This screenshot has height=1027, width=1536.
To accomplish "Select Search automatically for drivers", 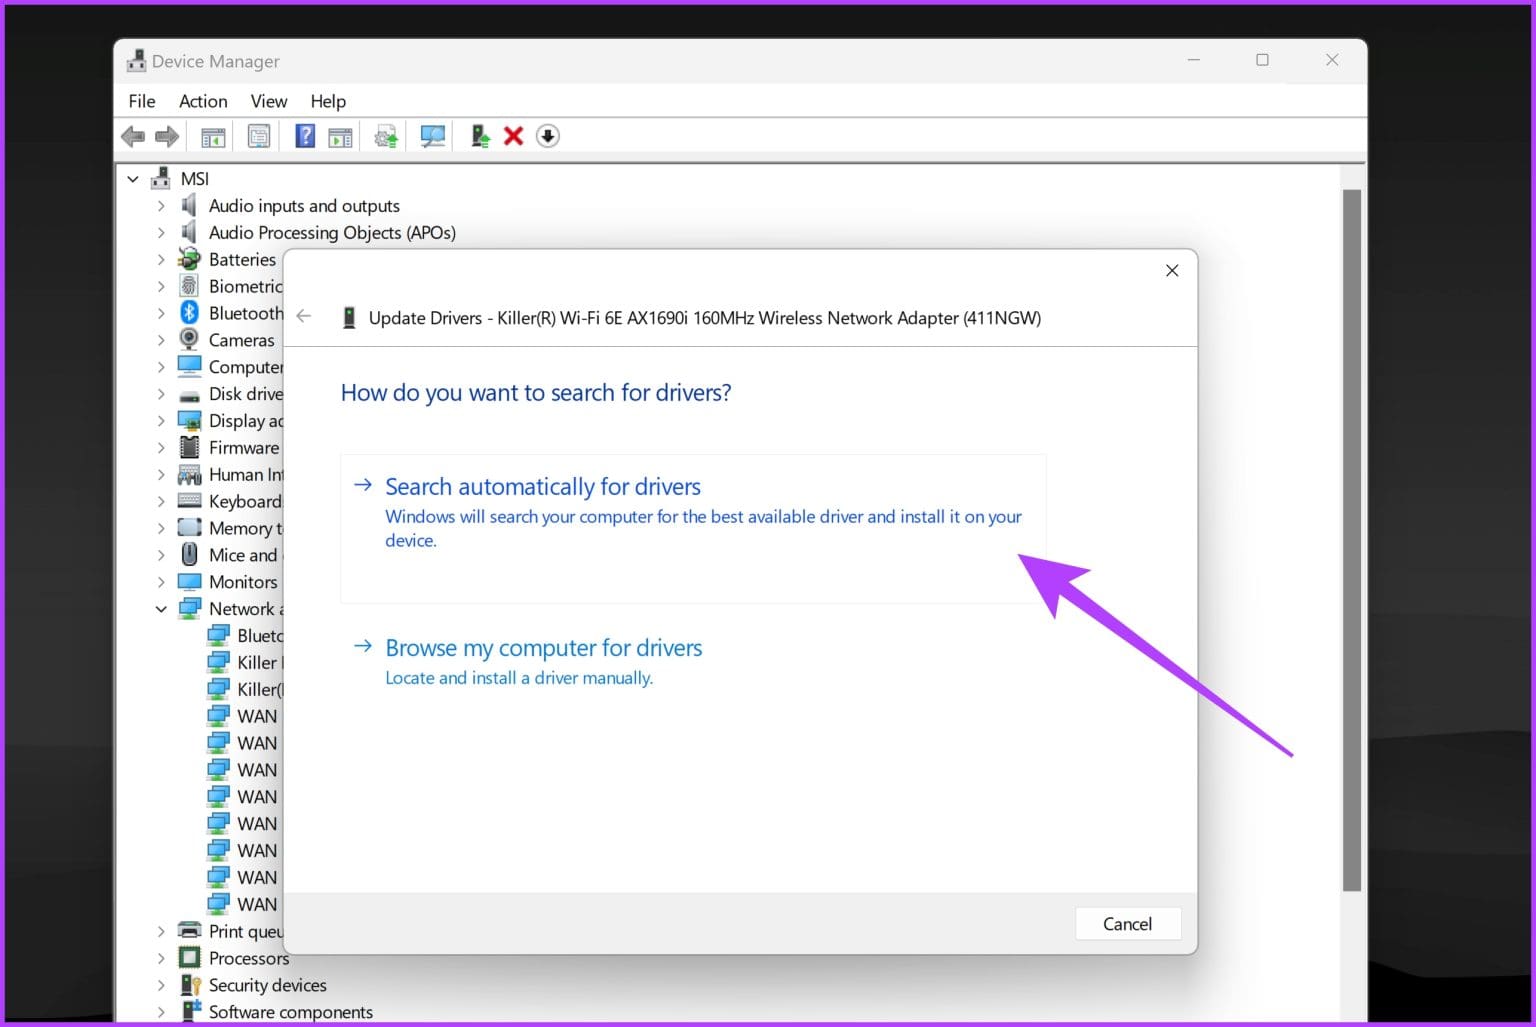I will (x=543, y=487).
